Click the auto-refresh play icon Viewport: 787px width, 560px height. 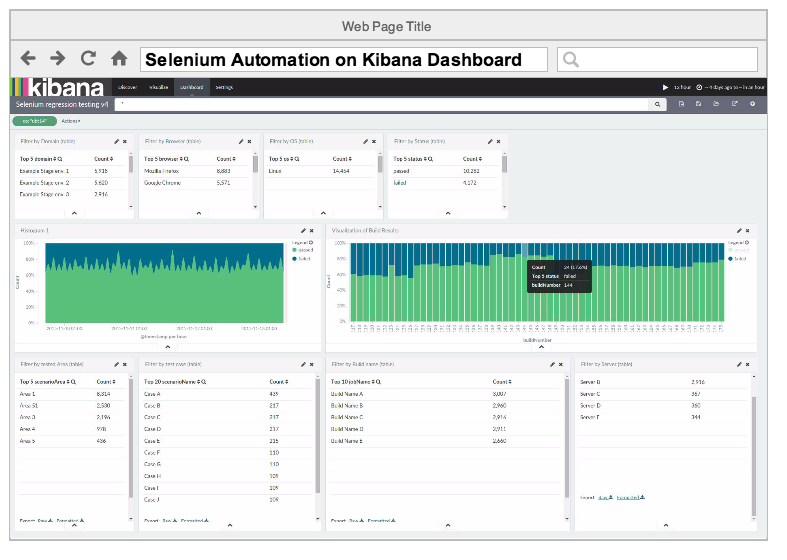click(x=666, y=87)
